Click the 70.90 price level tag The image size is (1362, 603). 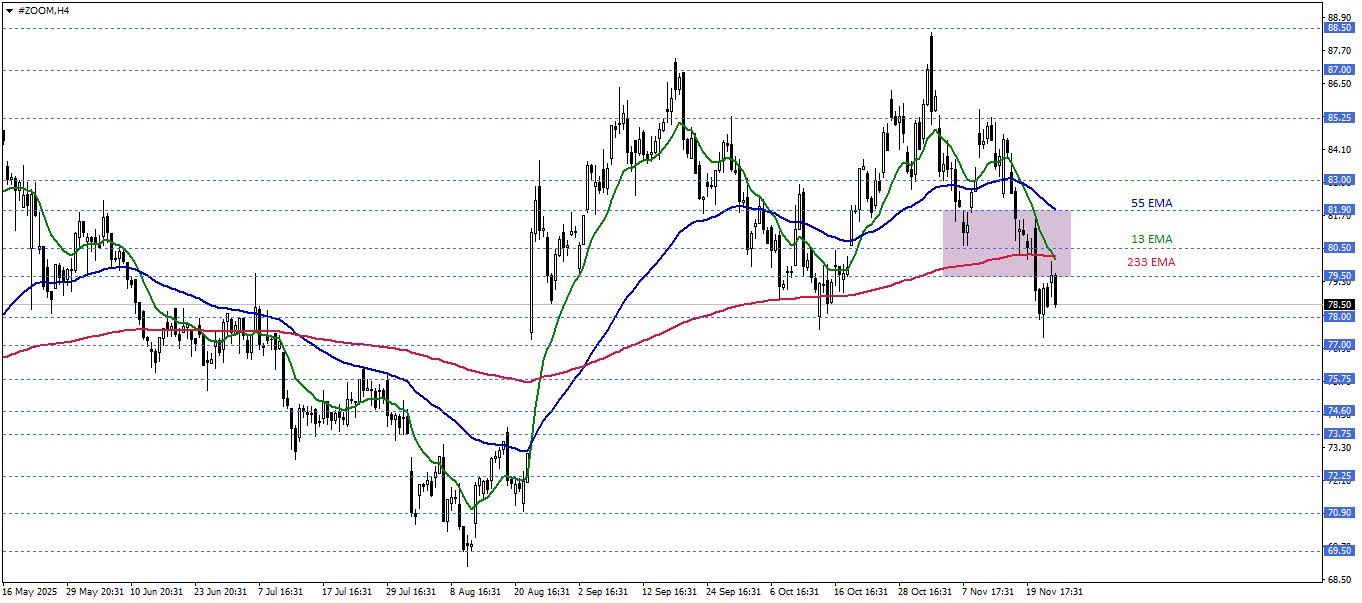[1339, 513]
